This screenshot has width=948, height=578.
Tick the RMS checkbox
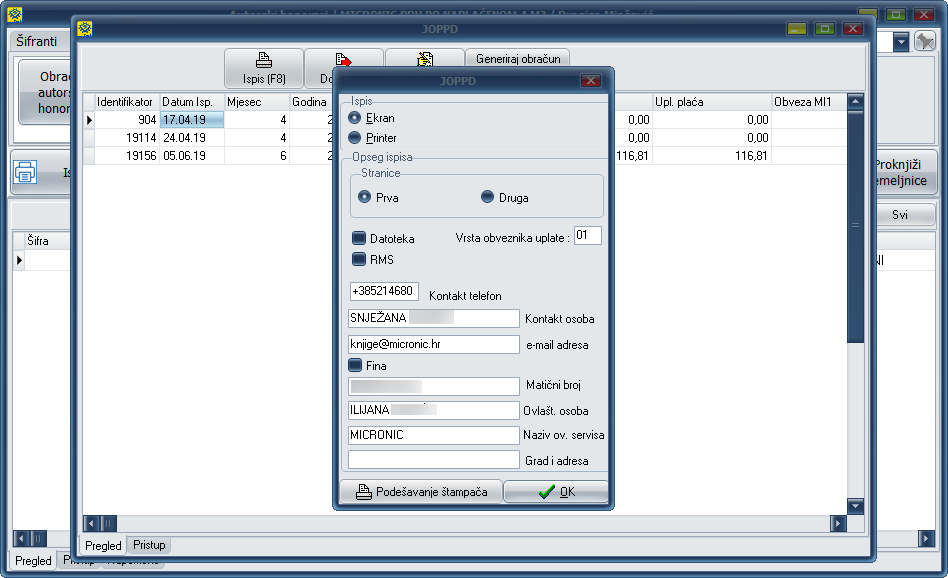pyautogui.click(x=359, y=259)
